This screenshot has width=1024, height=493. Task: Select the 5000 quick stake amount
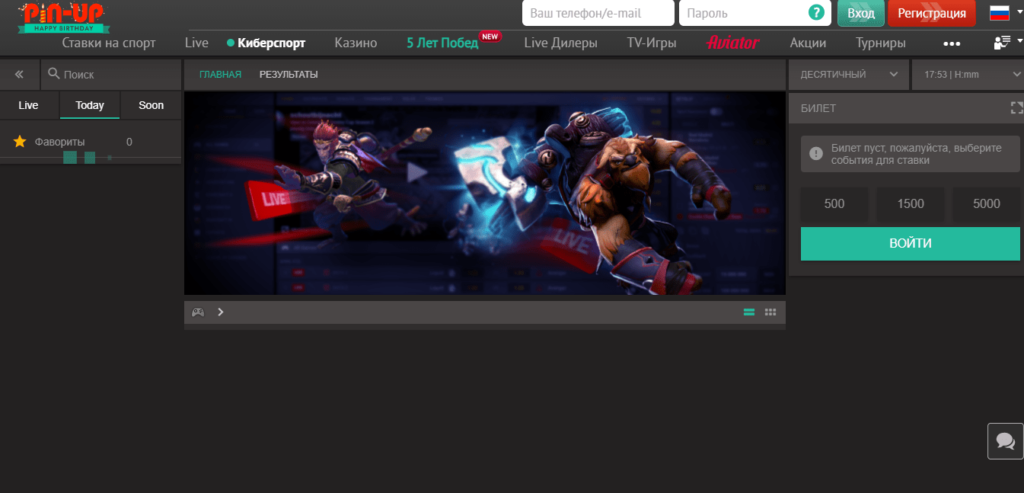[986, 204]
